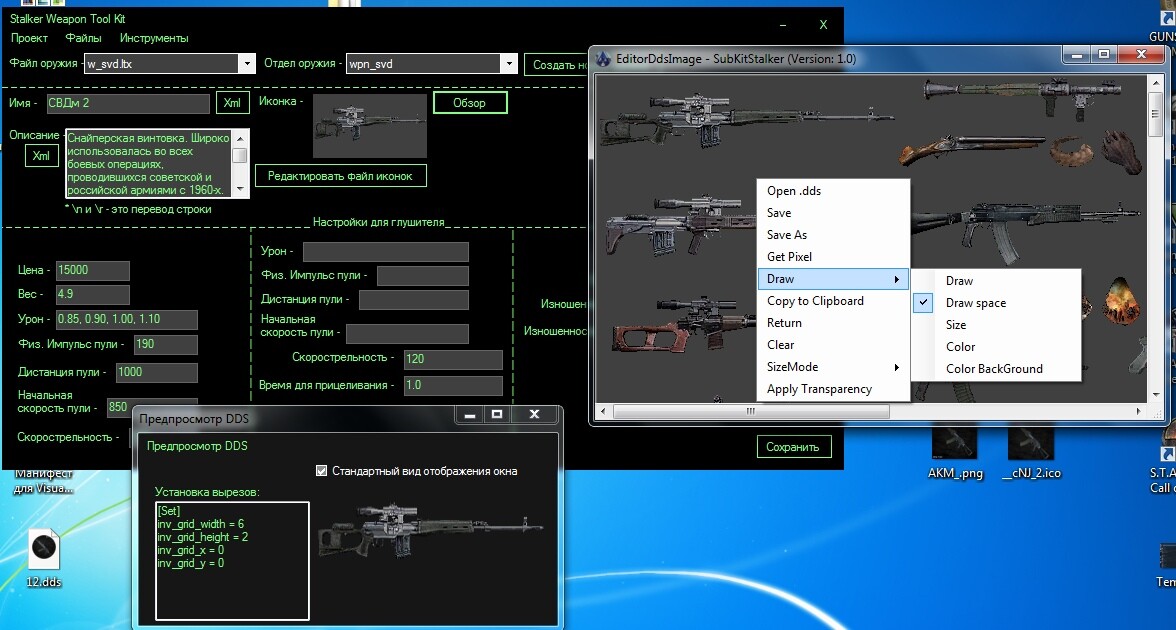Image resolution: width=1176 pixels, height=630 pixels.
Task: Click the Урон field with 0.85, 0.90
Action: pyautogui.click(x=127, y=319)
